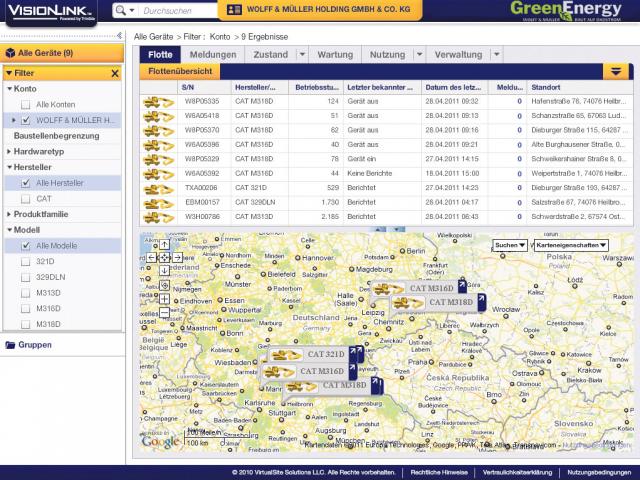This screenshot has width=640, height=480.
Task: Expand the table pane splitter down arrow
Action: pyautogui.click(x=397, y=229)
